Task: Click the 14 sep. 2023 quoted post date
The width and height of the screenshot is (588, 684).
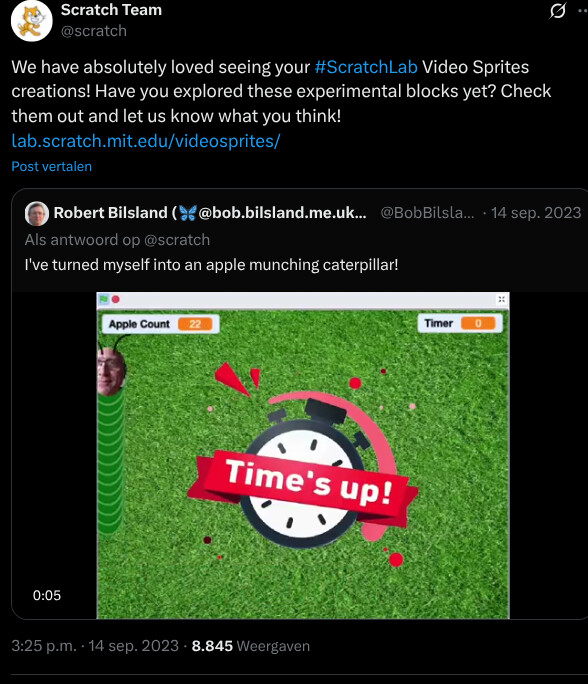Action: [536, 213]
